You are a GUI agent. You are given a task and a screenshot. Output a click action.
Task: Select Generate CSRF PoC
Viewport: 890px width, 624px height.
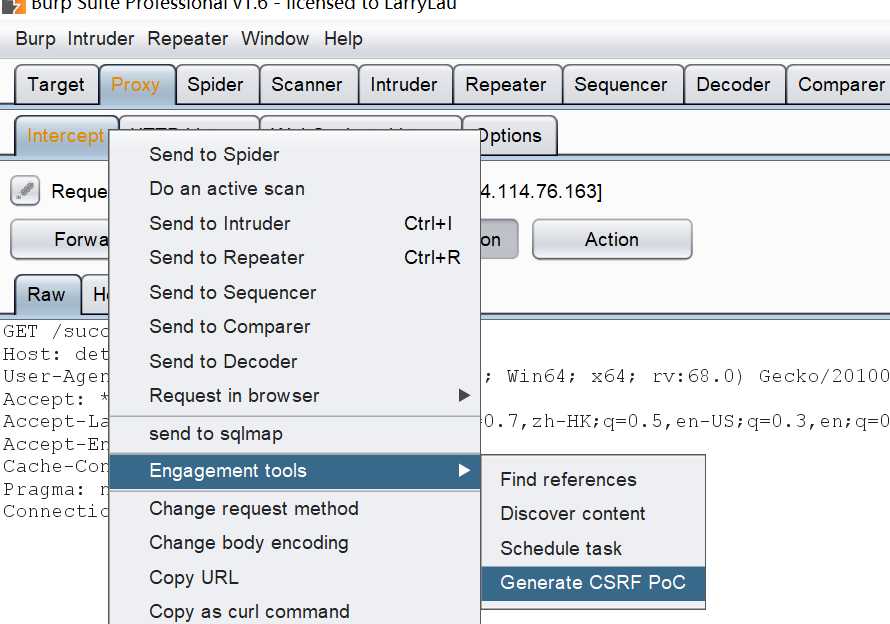593,583
